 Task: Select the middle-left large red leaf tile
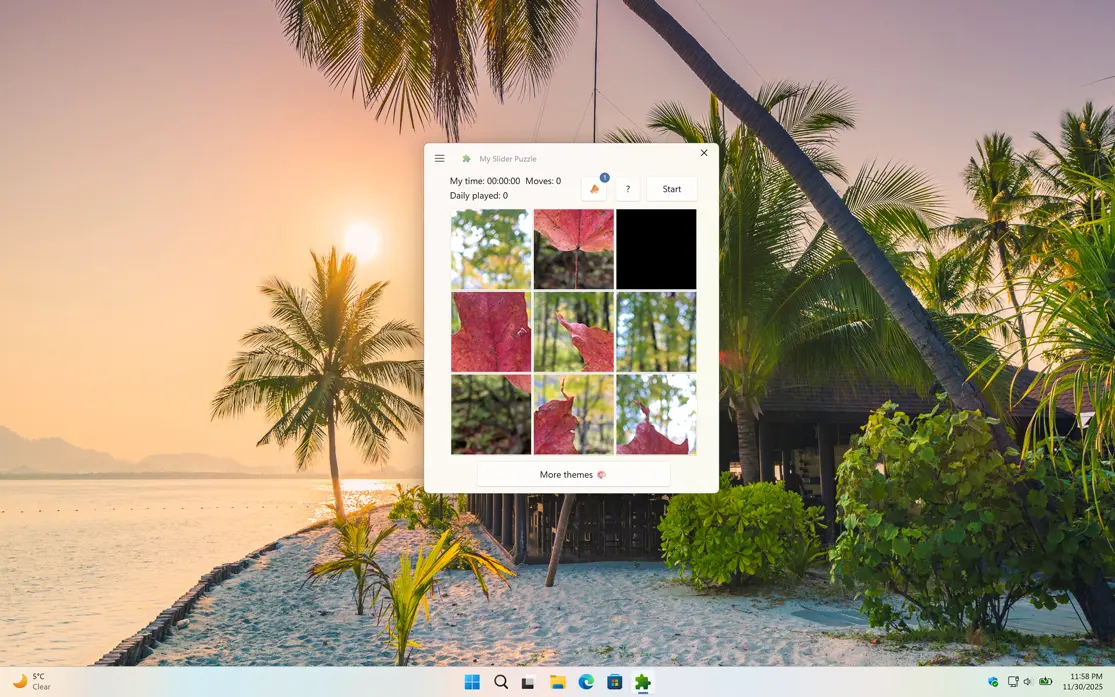point(491,332)
